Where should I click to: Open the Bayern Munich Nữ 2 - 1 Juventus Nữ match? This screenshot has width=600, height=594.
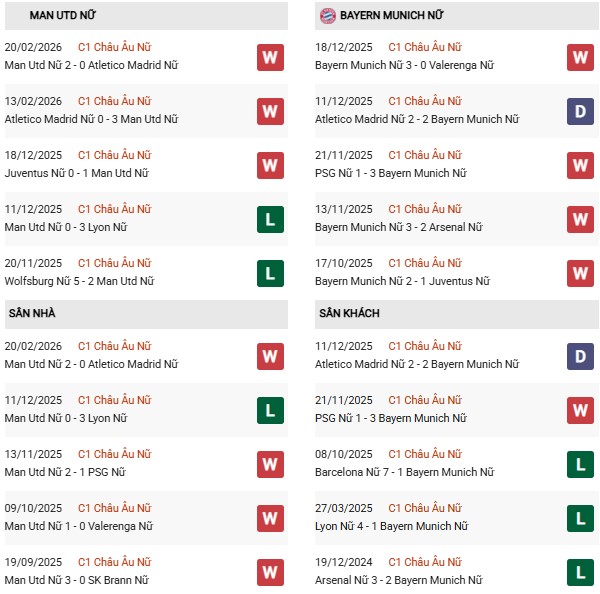tap(402, 281)
